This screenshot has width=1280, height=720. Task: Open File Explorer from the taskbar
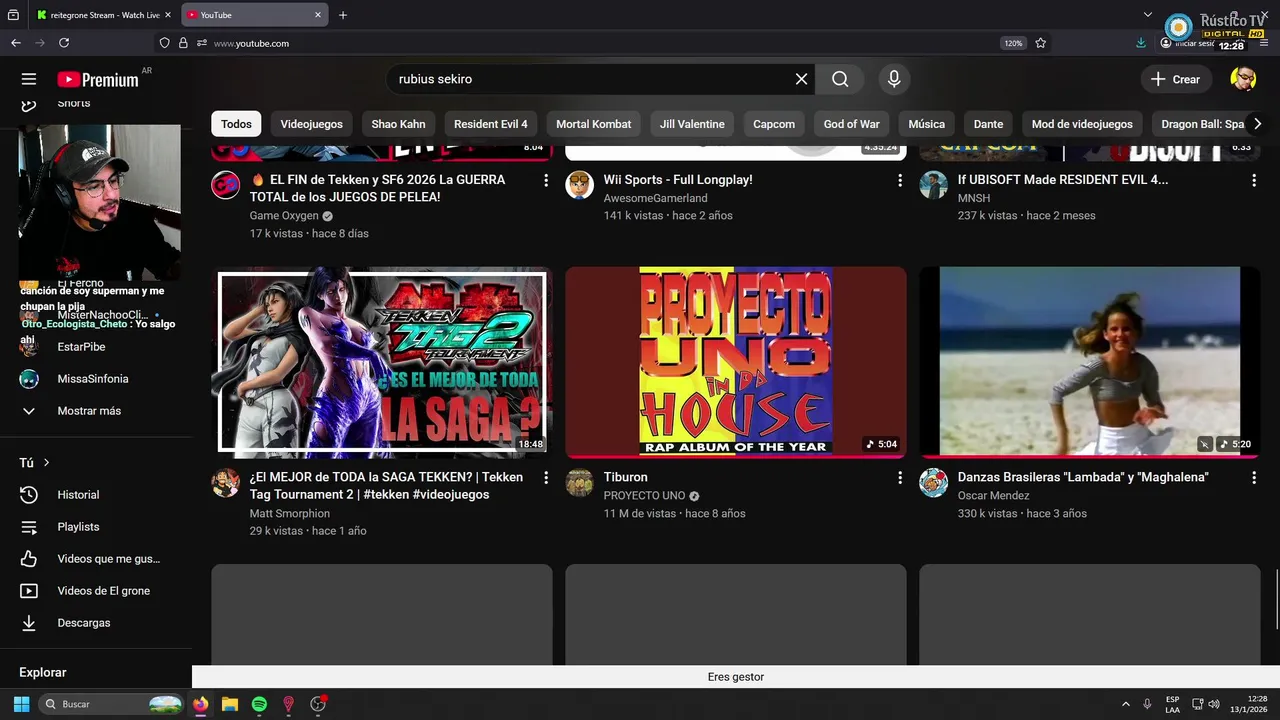point(229,704)
